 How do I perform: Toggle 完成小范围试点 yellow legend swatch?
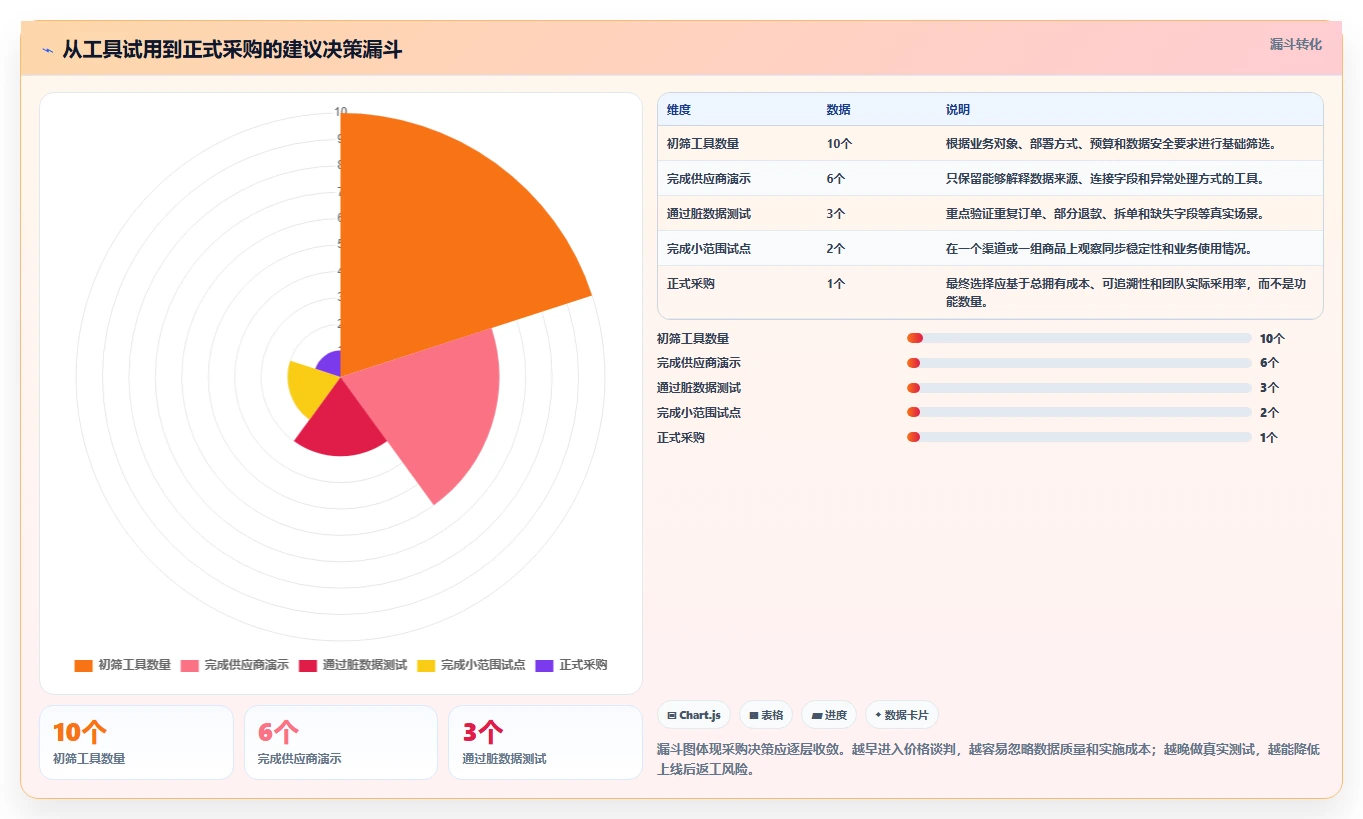click(x=426, y=665)
